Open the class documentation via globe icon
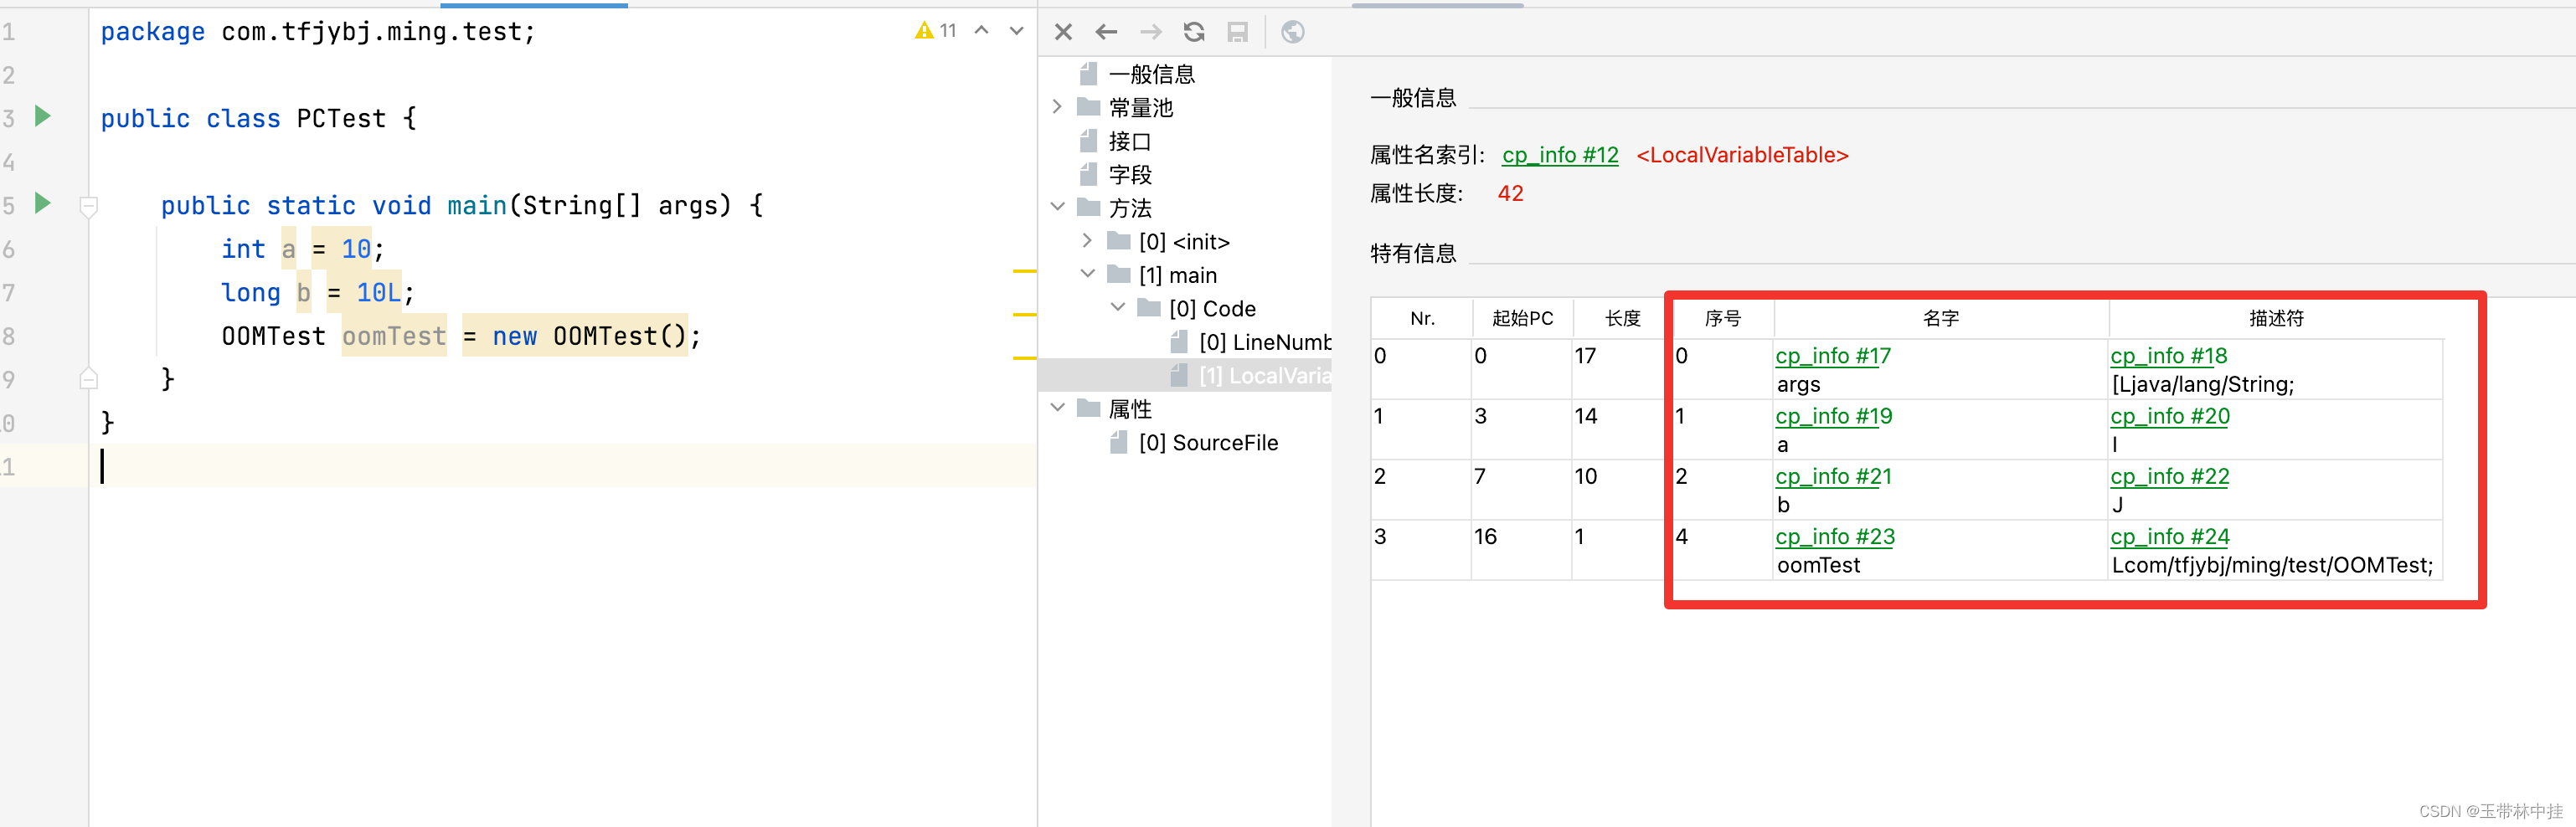This screenshot has width=2576, height=827. click(x=1293, y=31)
